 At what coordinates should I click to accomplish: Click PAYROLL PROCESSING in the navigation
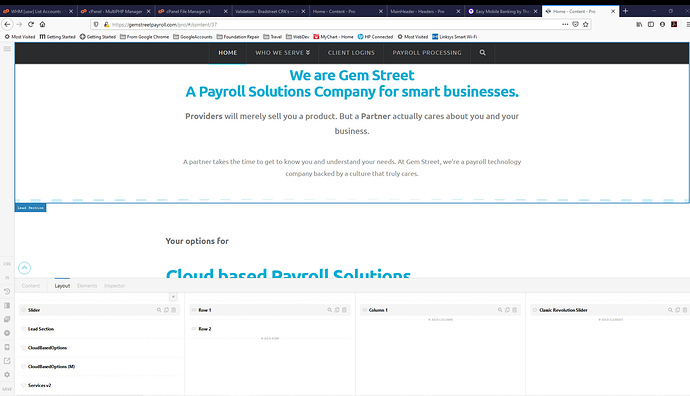point(427,52)
